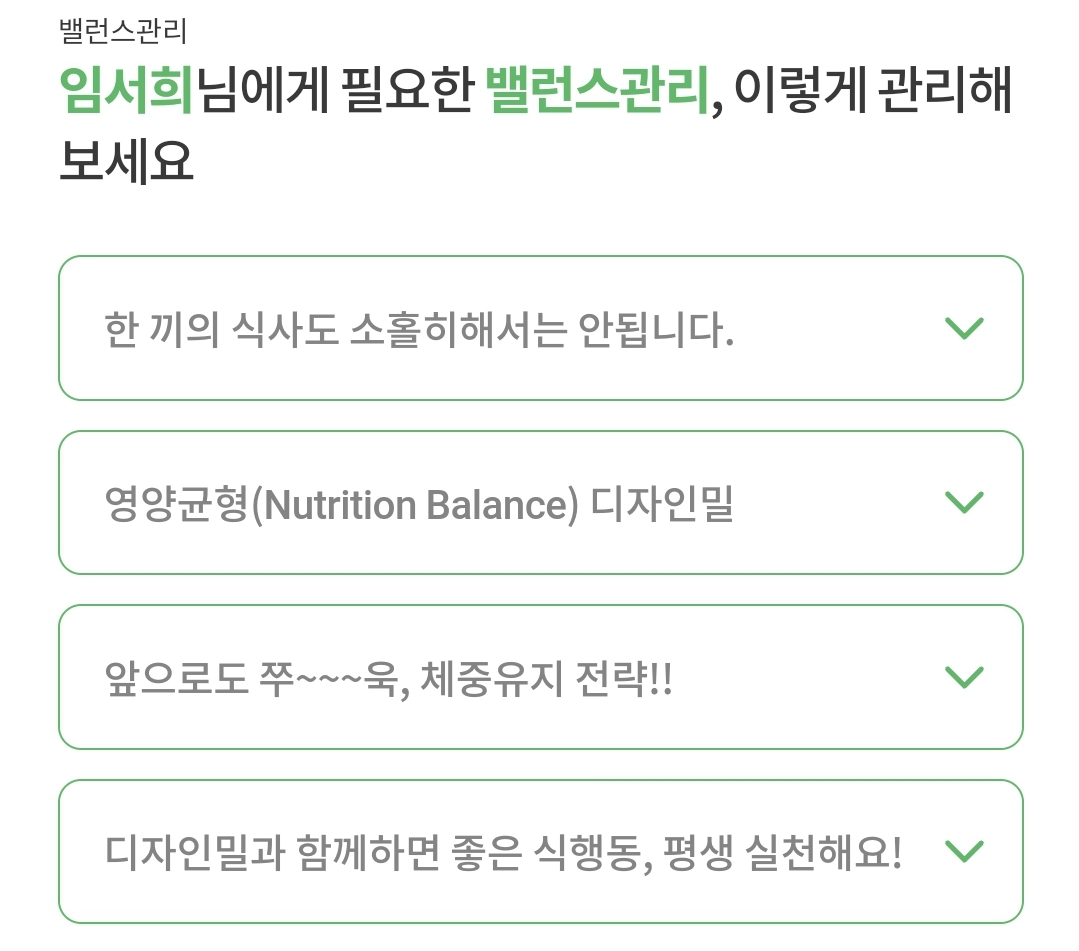Screen dimensions: 1079x951
Task: Click the English words Nutrition Balance
Action: [x=421, y=504]
